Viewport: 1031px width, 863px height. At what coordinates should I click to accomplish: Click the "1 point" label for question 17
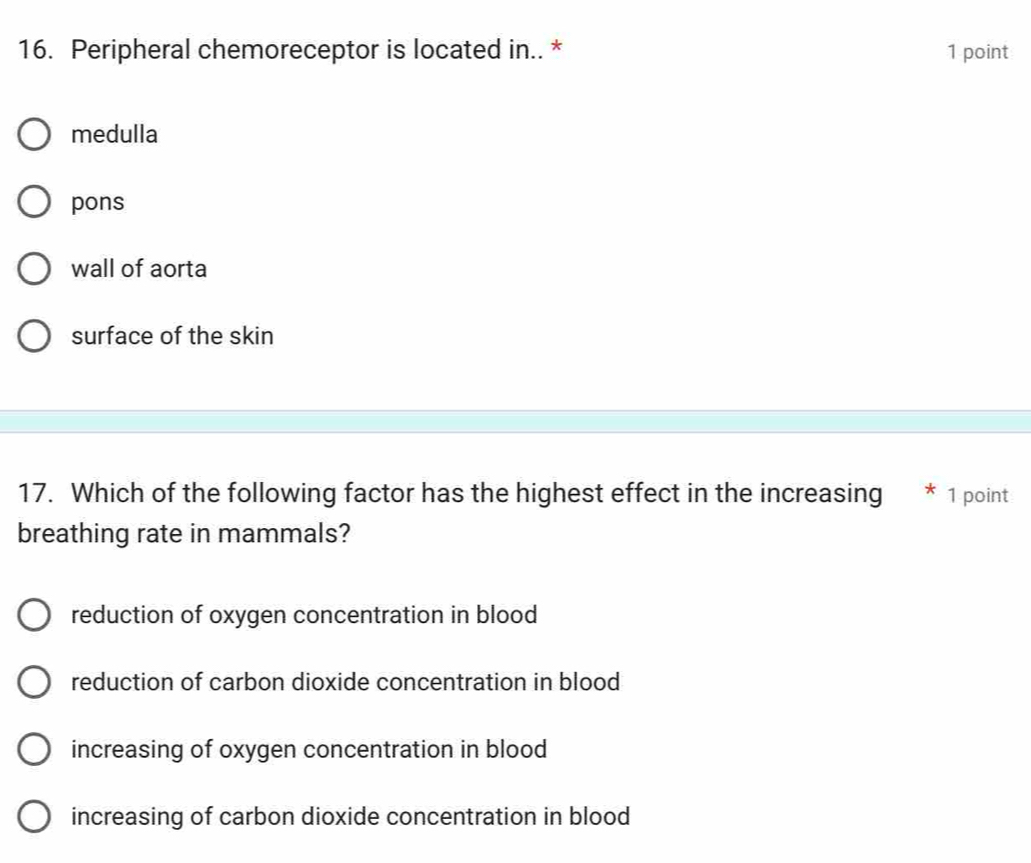point(980,494)
